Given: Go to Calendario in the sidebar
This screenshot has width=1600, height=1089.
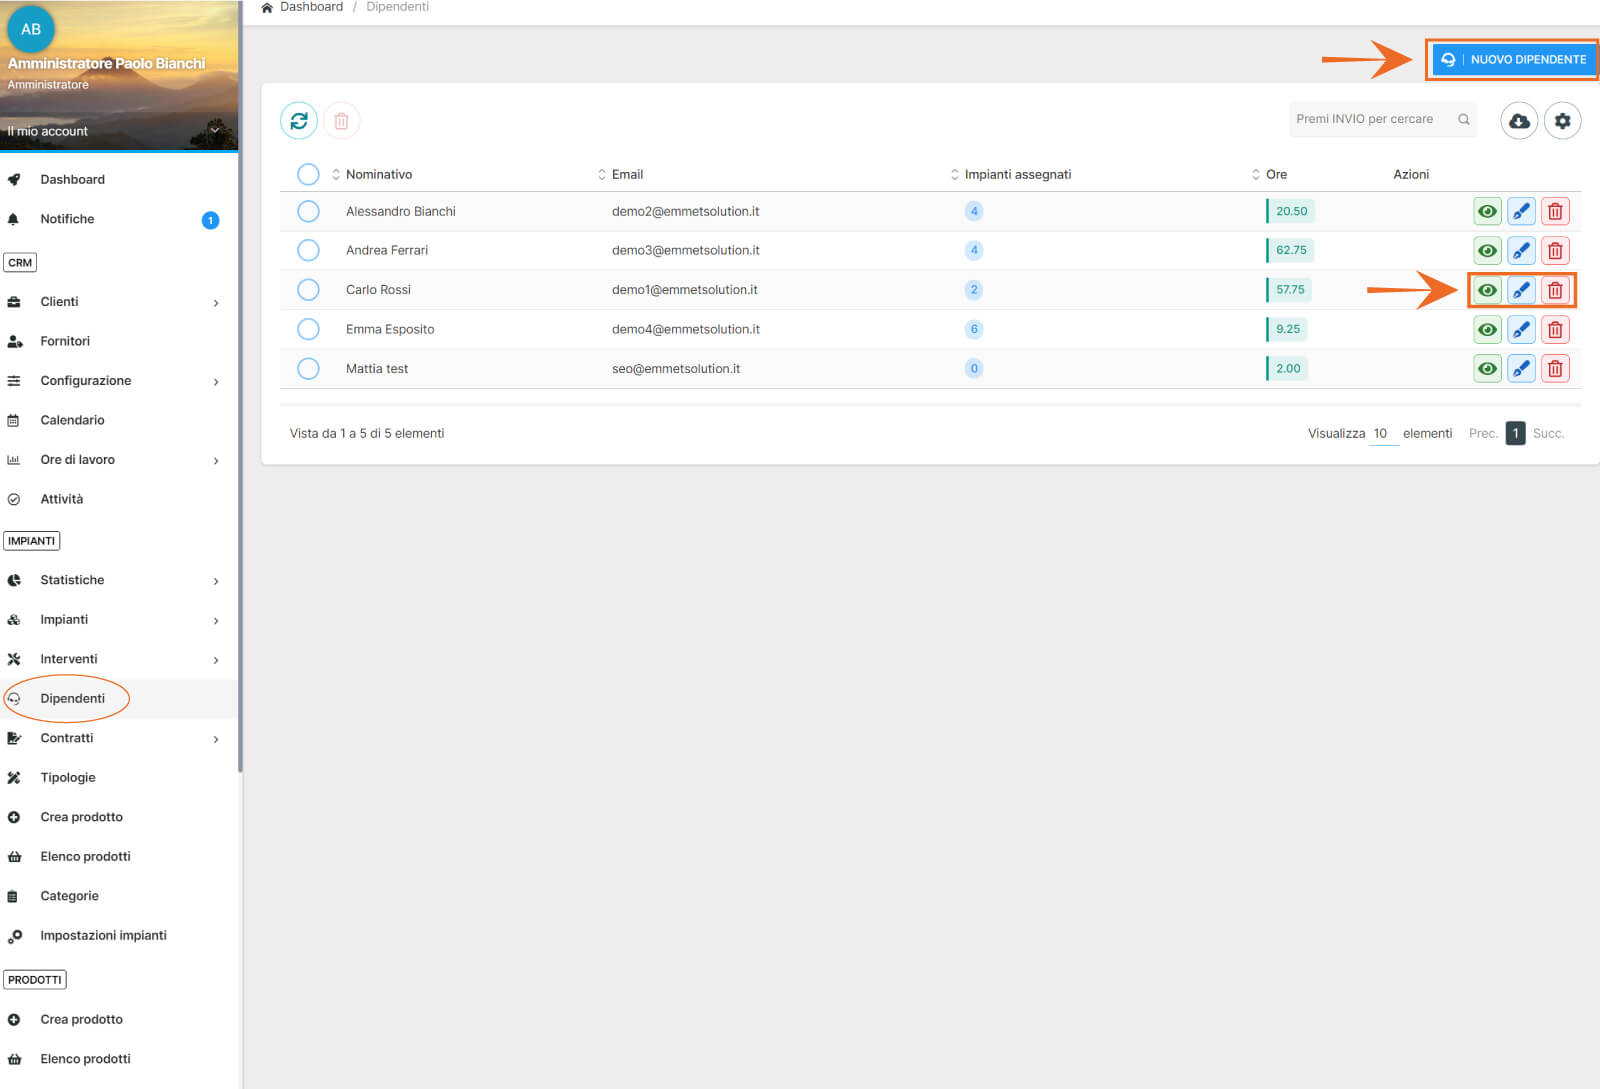Looking at the screenshot, I should click(x=72, y=420).
